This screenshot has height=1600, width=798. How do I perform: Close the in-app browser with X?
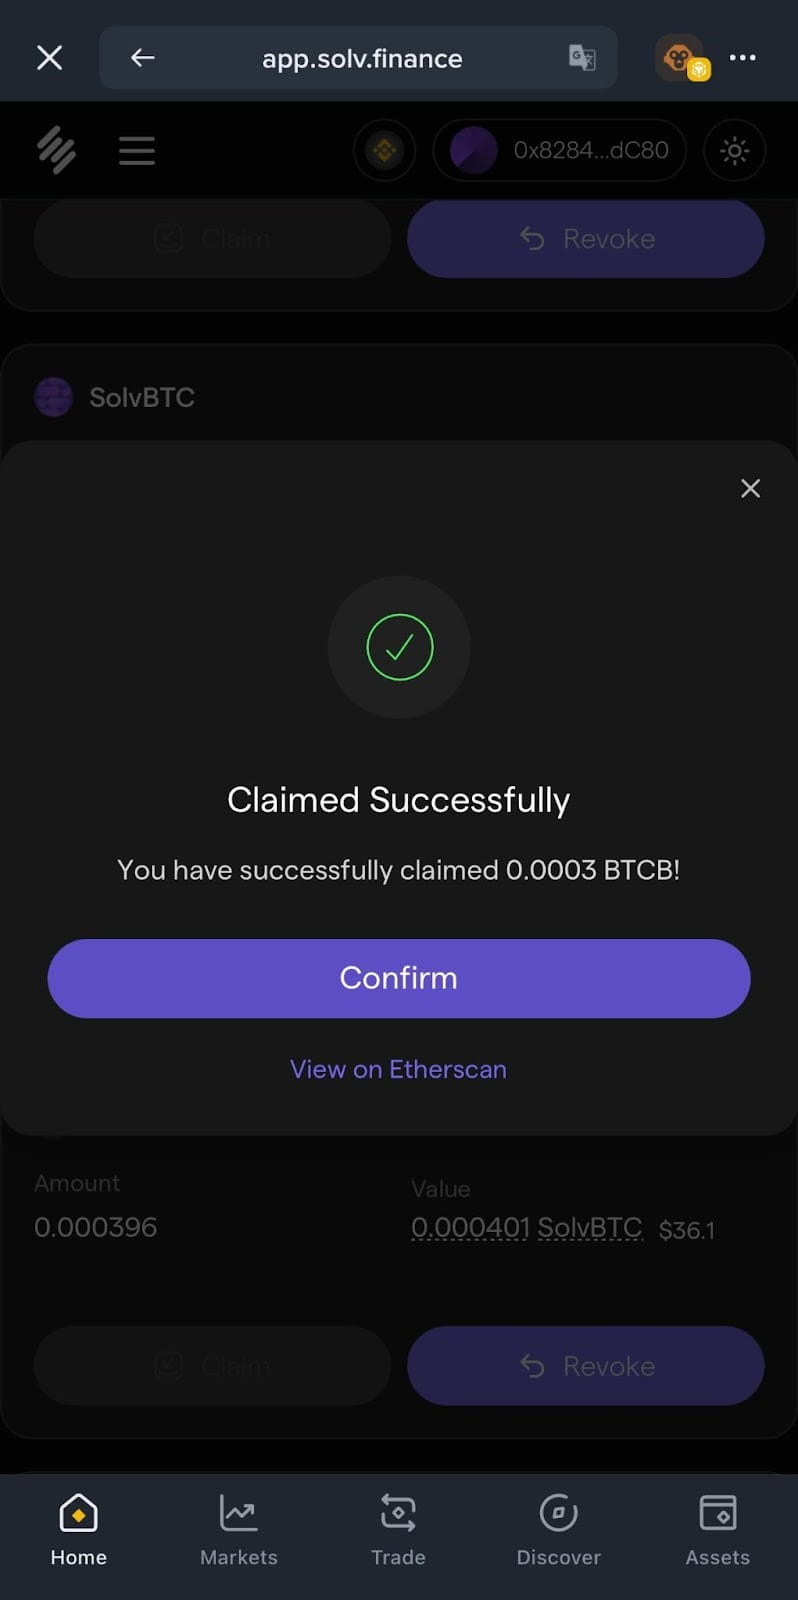(x=49, y=58)
